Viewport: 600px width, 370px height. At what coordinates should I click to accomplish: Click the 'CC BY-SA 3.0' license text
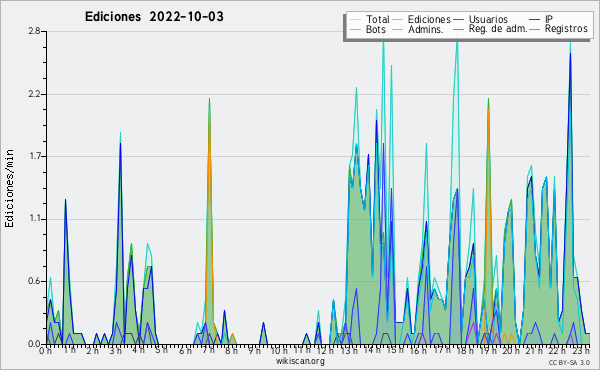tap(569, 363)
